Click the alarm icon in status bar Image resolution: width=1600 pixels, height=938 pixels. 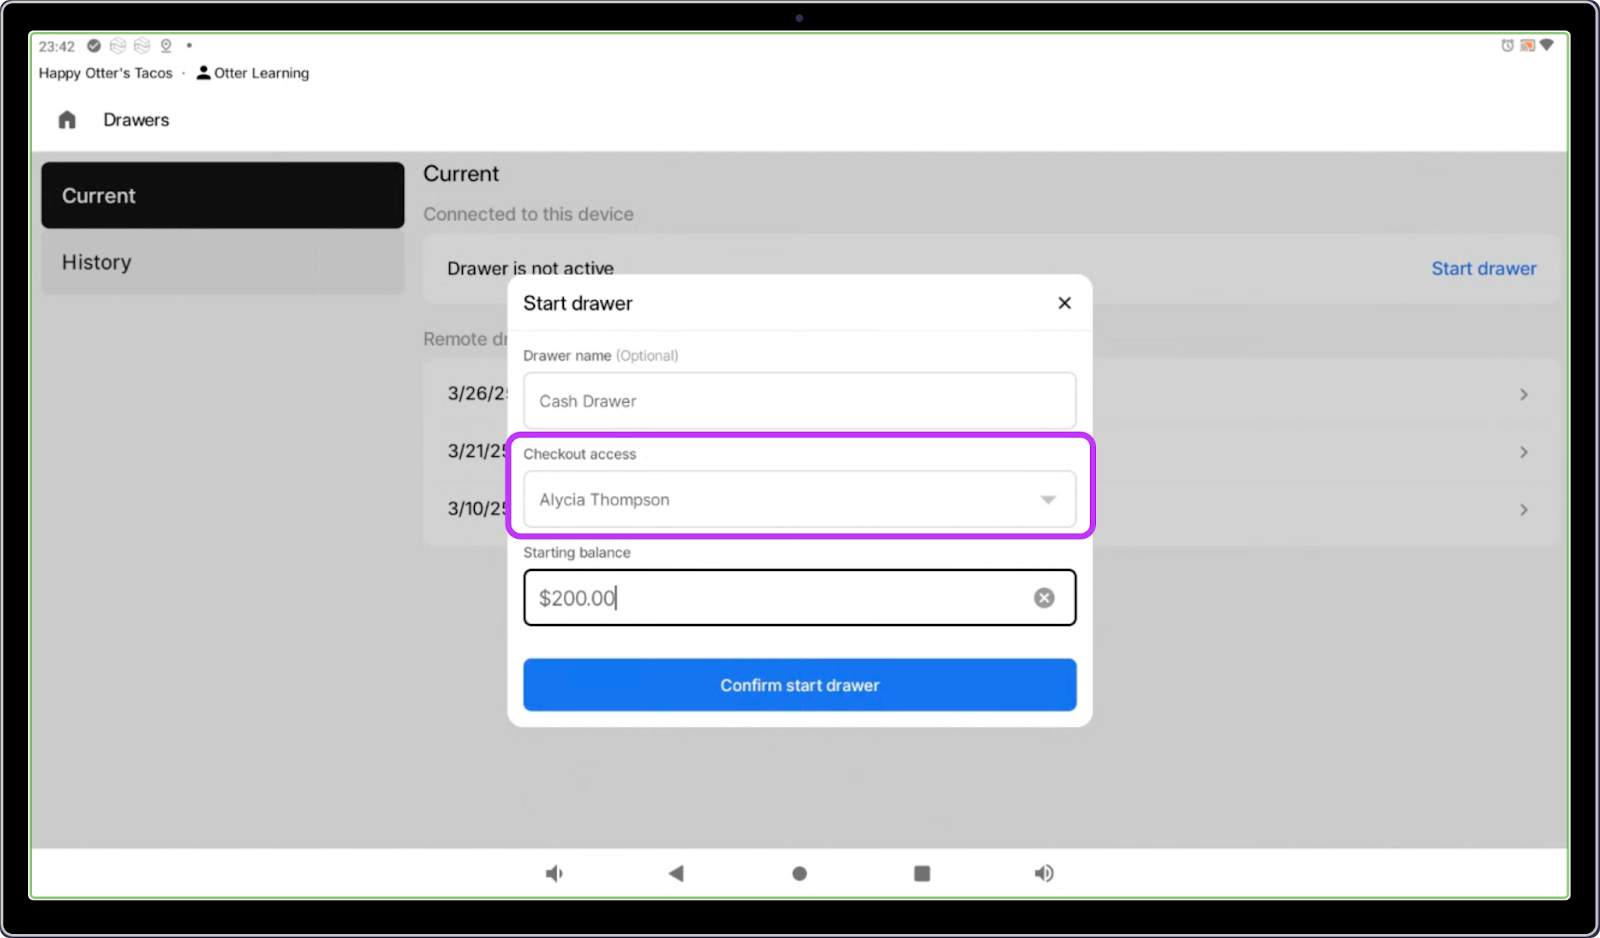[x=1507, y=45]
